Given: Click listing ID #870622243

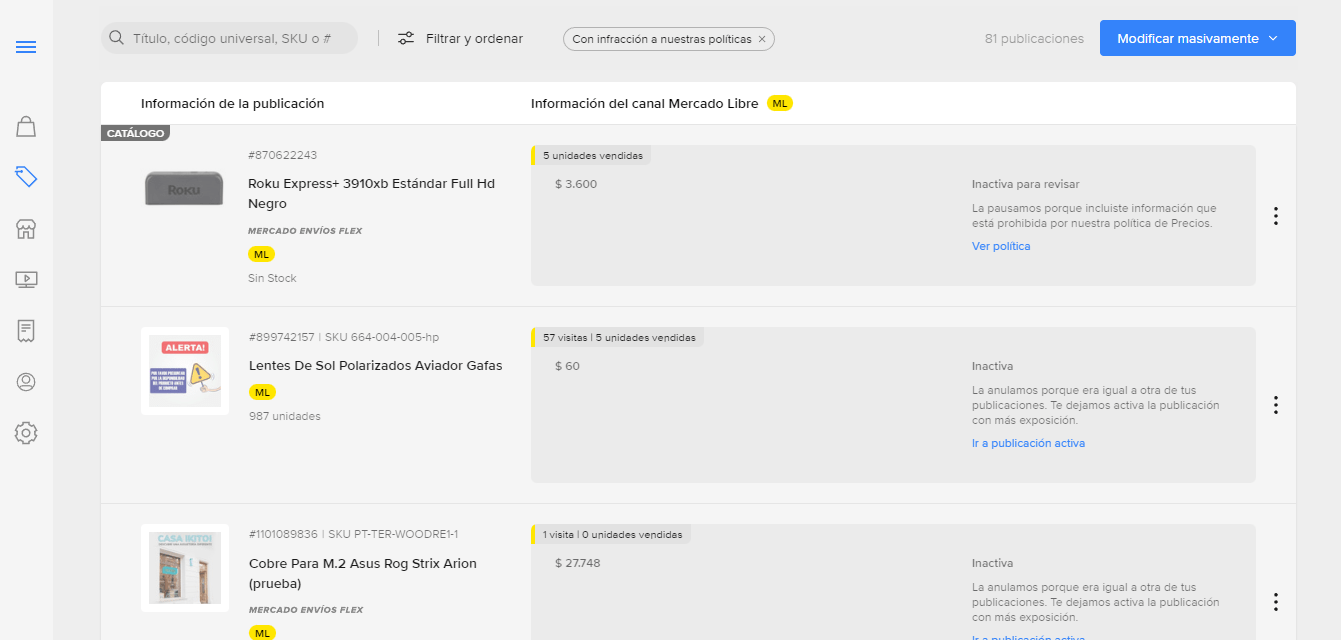Looking at the screenshot, I should coord(283,155).
